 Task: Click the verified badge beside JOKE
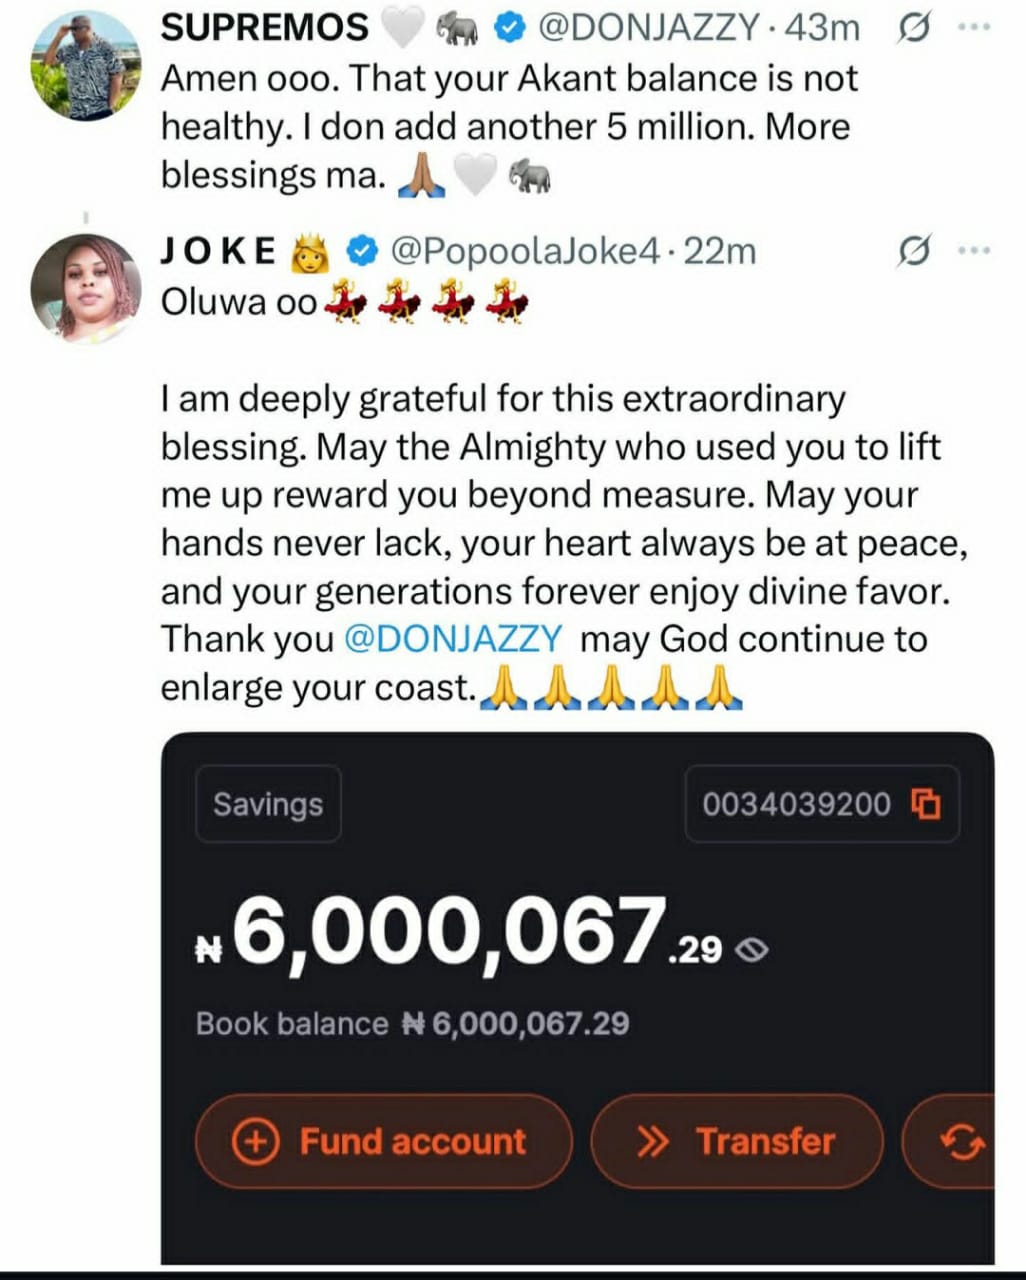pos(362,252)
